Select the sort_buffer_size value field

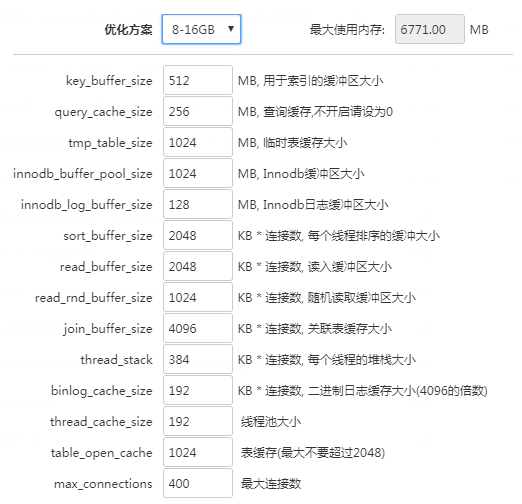(x=198, y=235)
